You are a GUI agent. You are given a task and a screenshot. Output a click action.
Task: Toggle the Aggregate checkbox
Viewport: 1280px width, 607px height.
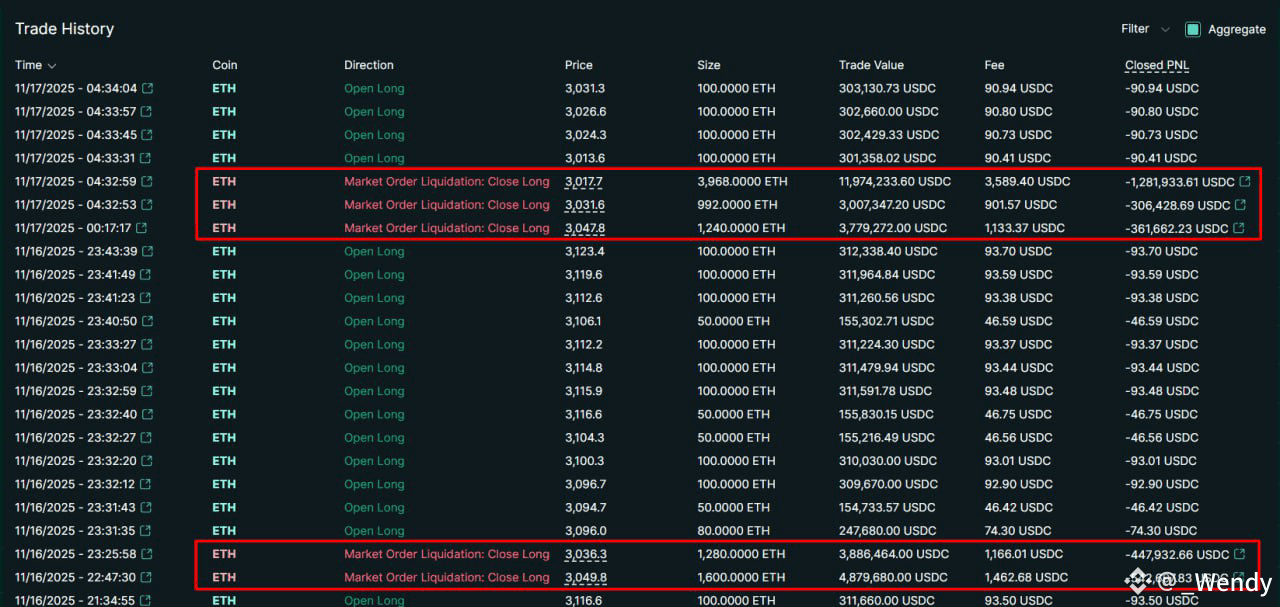1192,29
